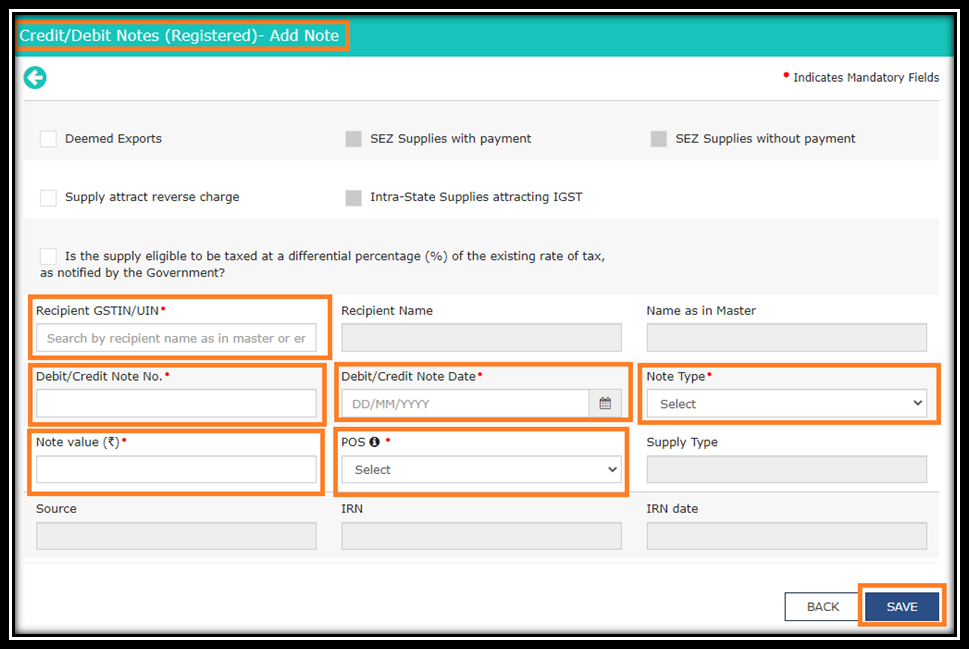Image resolution: width=969 pixels, height=649 pixels.
Task: Click the teal back arrow icon
Action: click(35, 78)
